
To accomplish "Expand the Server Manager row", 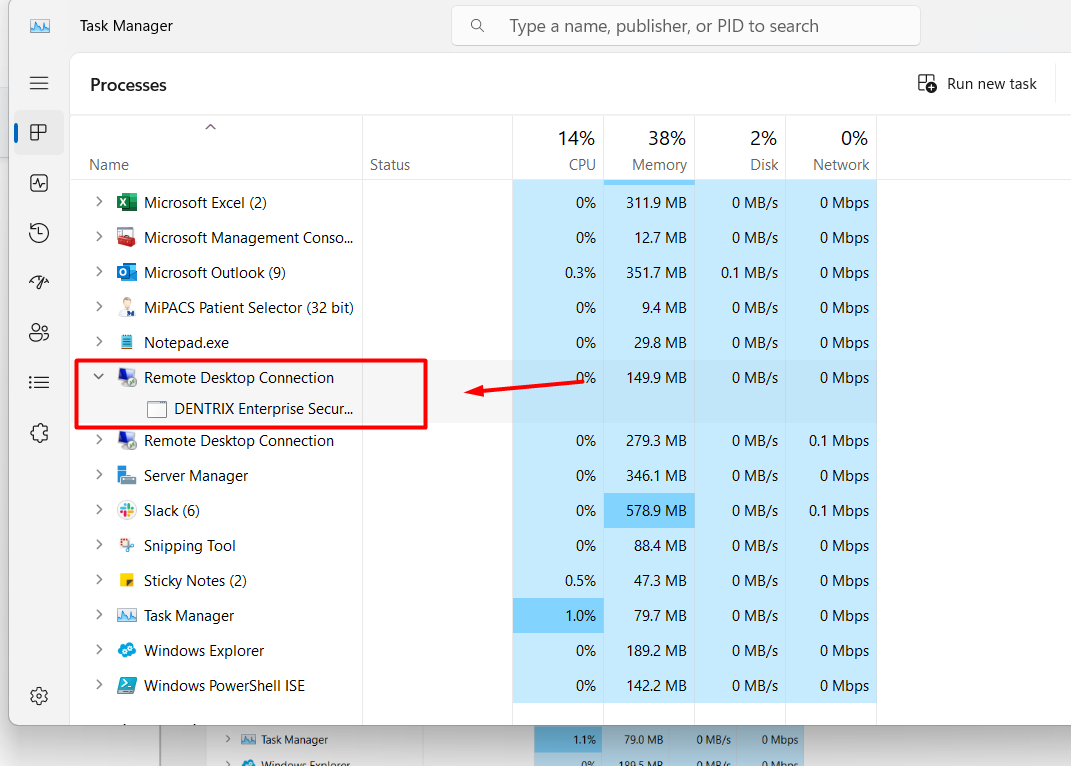I will pos(99,474).
